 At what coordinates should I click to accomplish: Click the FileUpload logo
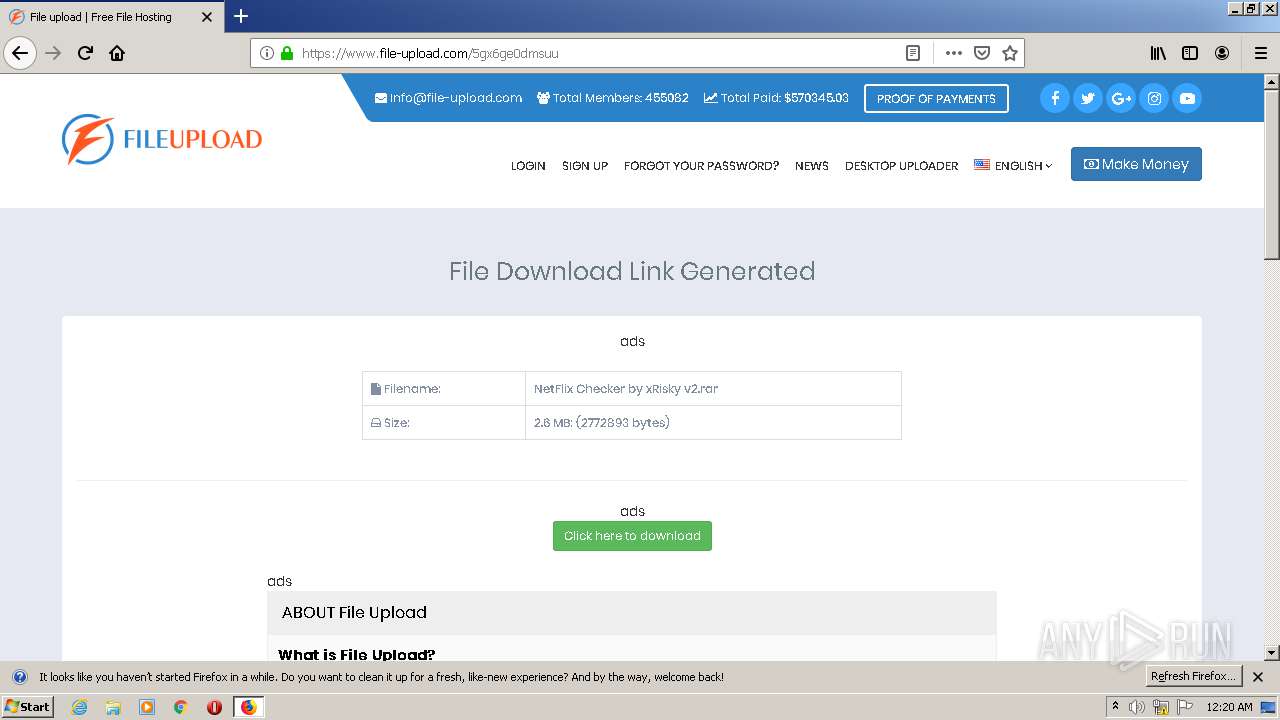pos(162,139)
